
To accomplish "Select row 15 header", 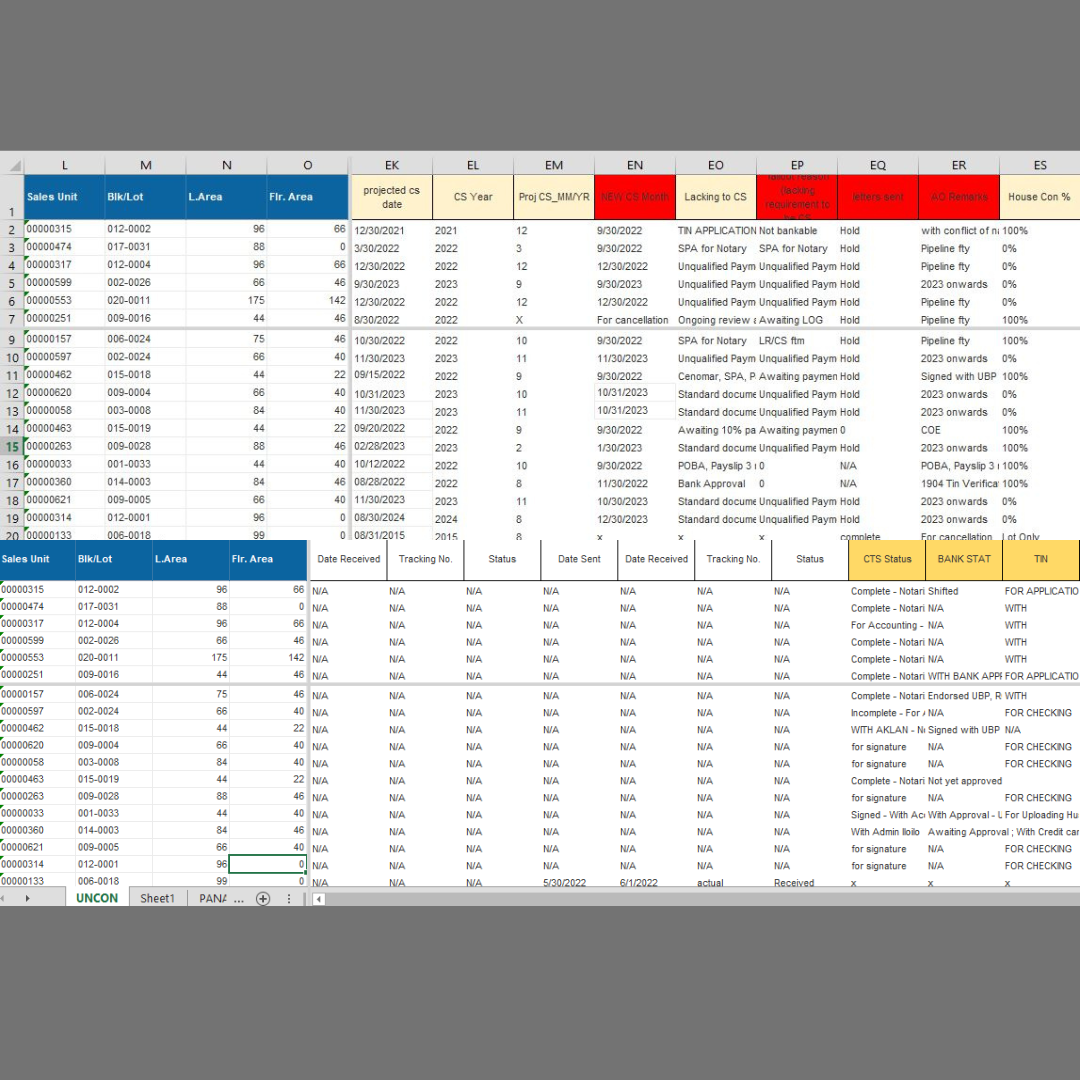I will point(12,446).
